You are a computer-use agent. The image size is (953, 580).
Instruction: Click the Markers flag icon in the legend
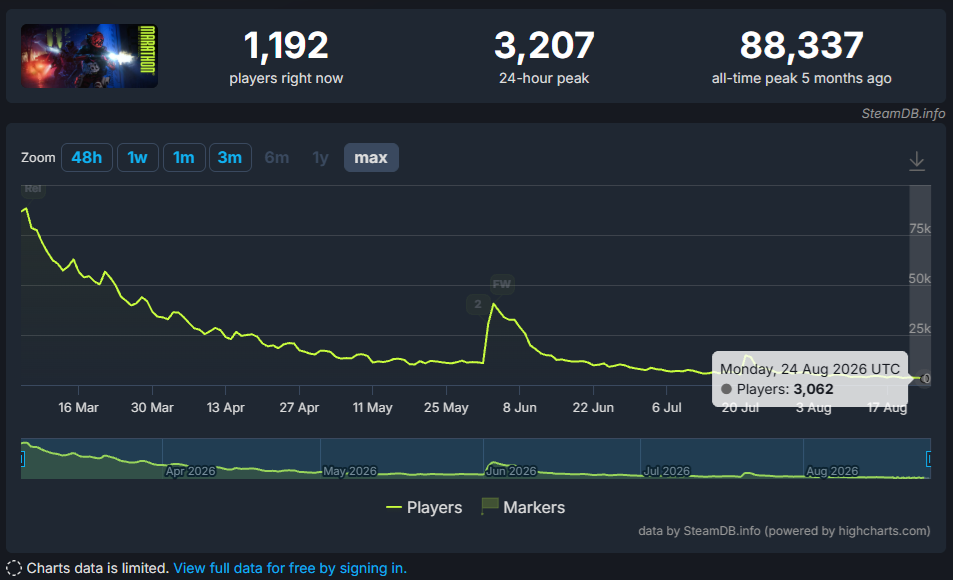(x=489, y=506)
